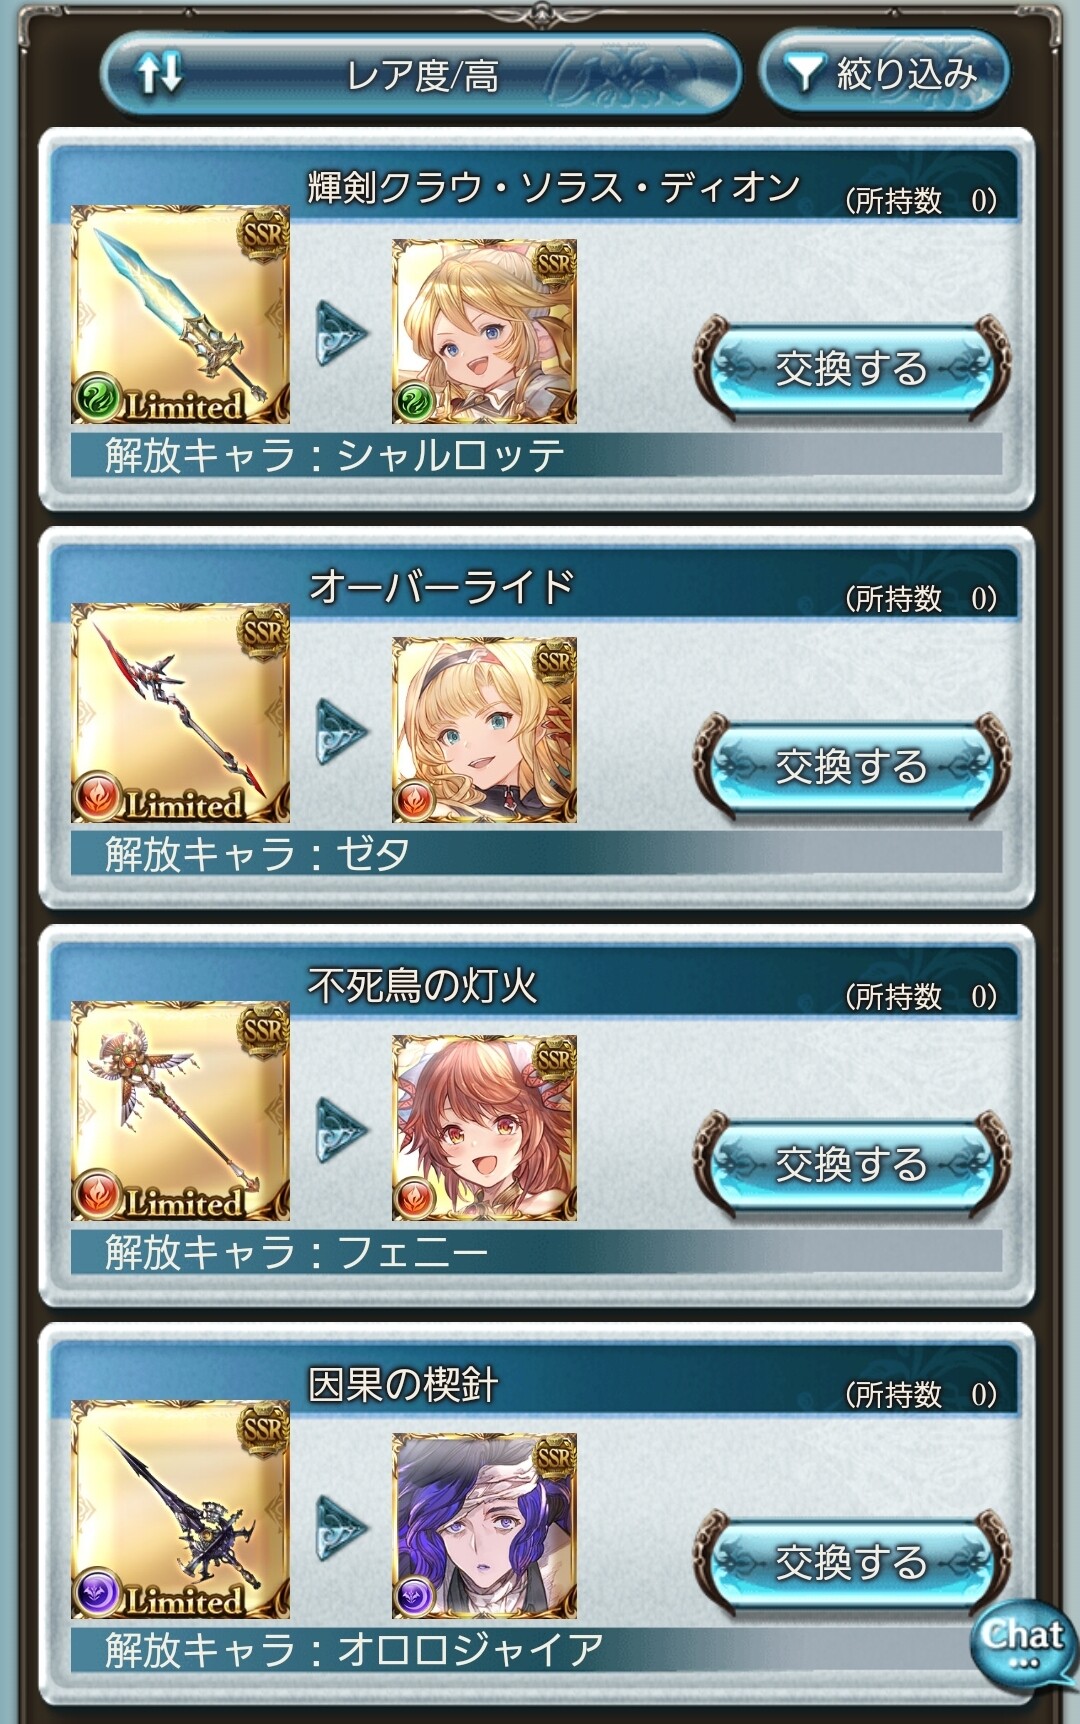Screen dimensions: 1080x1724
Task: Click arrow between 輝剣 sword and シャルロッテ
Action: (342, 332)
